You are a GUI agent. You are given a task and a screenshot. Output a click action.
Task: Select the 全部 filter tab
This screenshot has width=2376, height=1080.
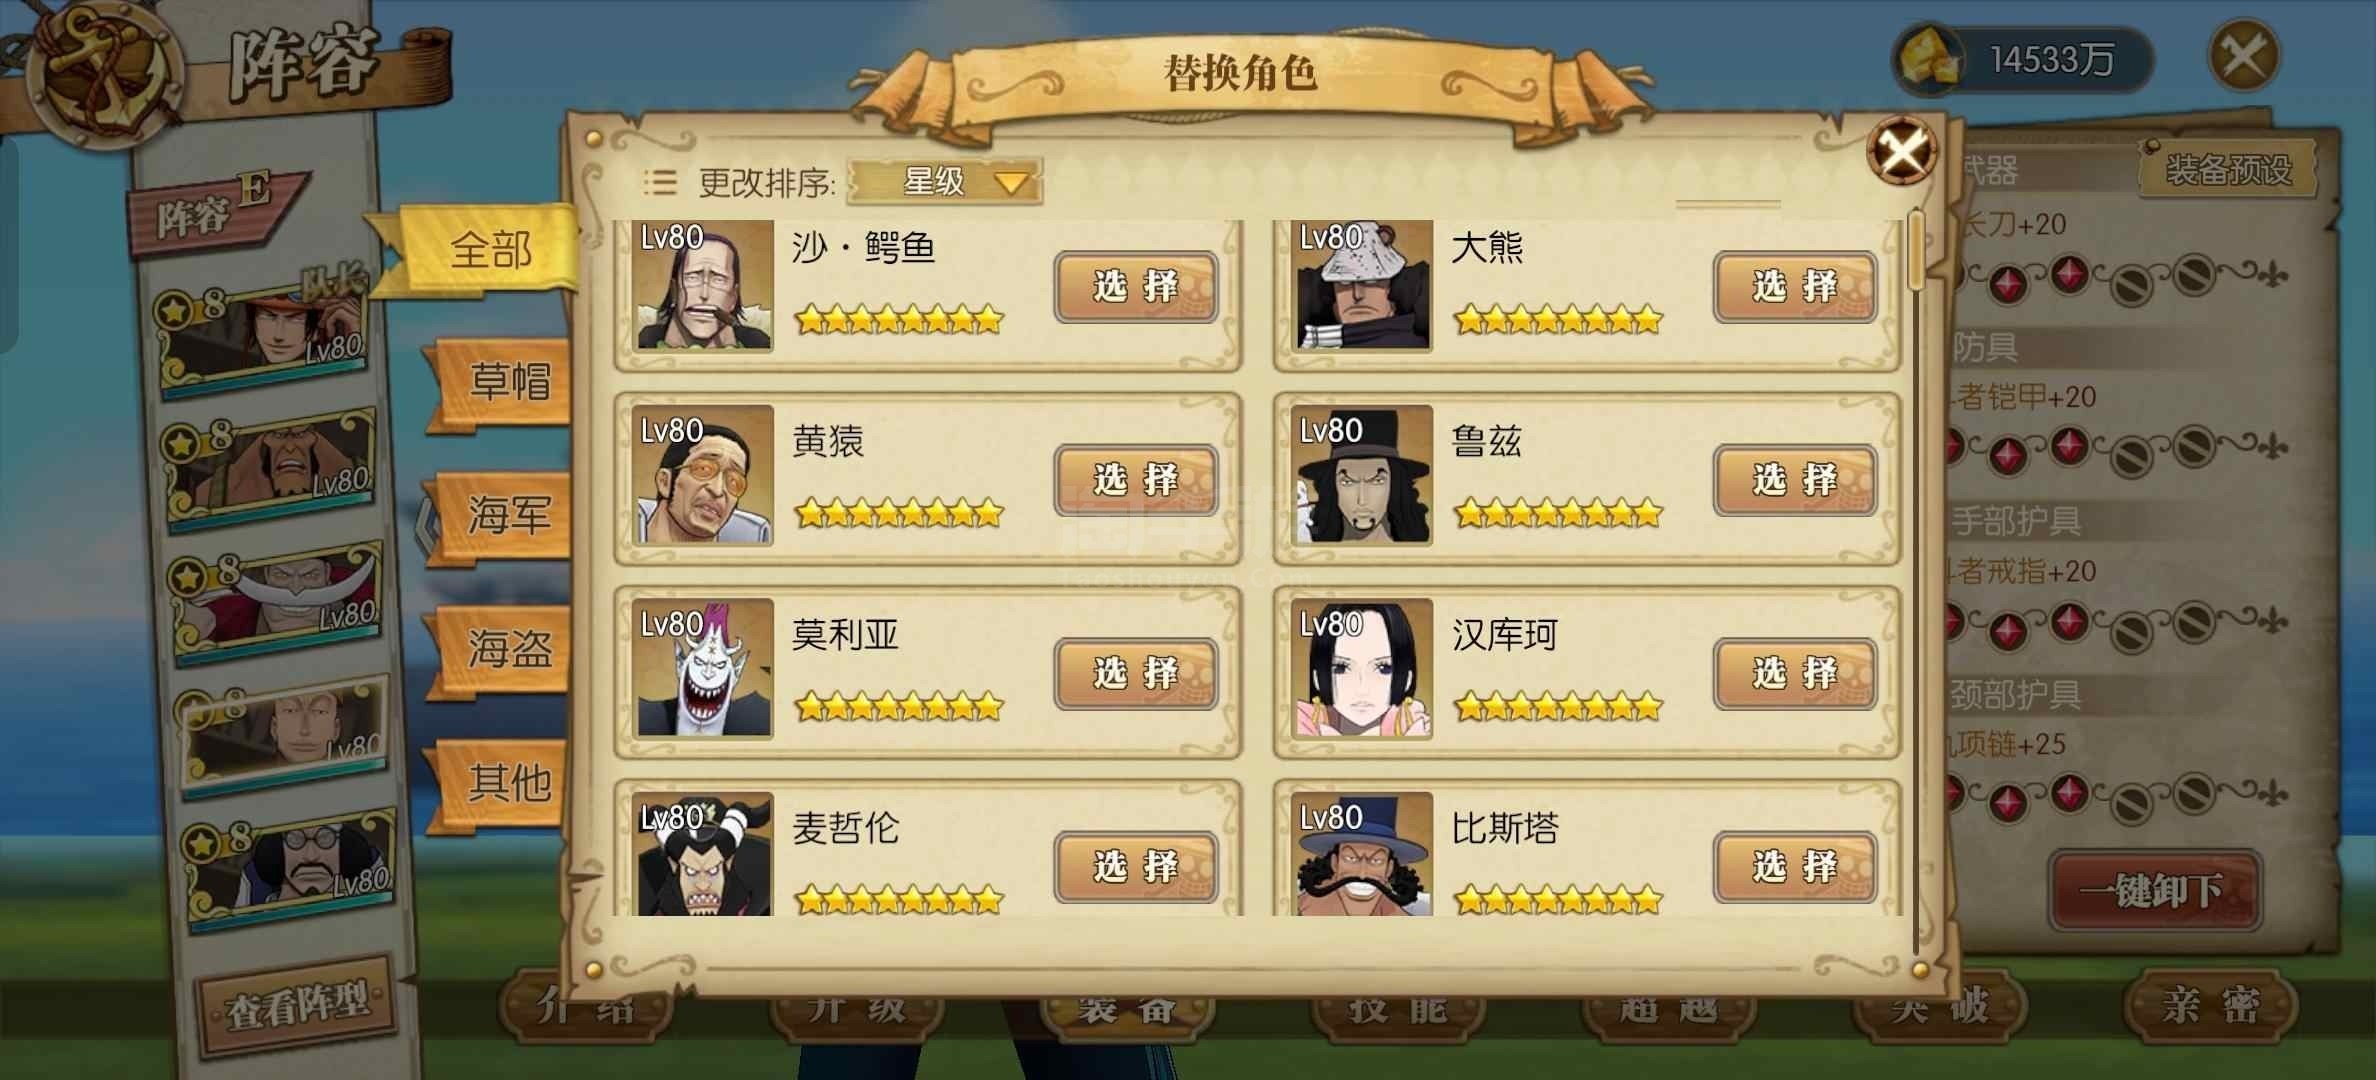click(488, 250)
